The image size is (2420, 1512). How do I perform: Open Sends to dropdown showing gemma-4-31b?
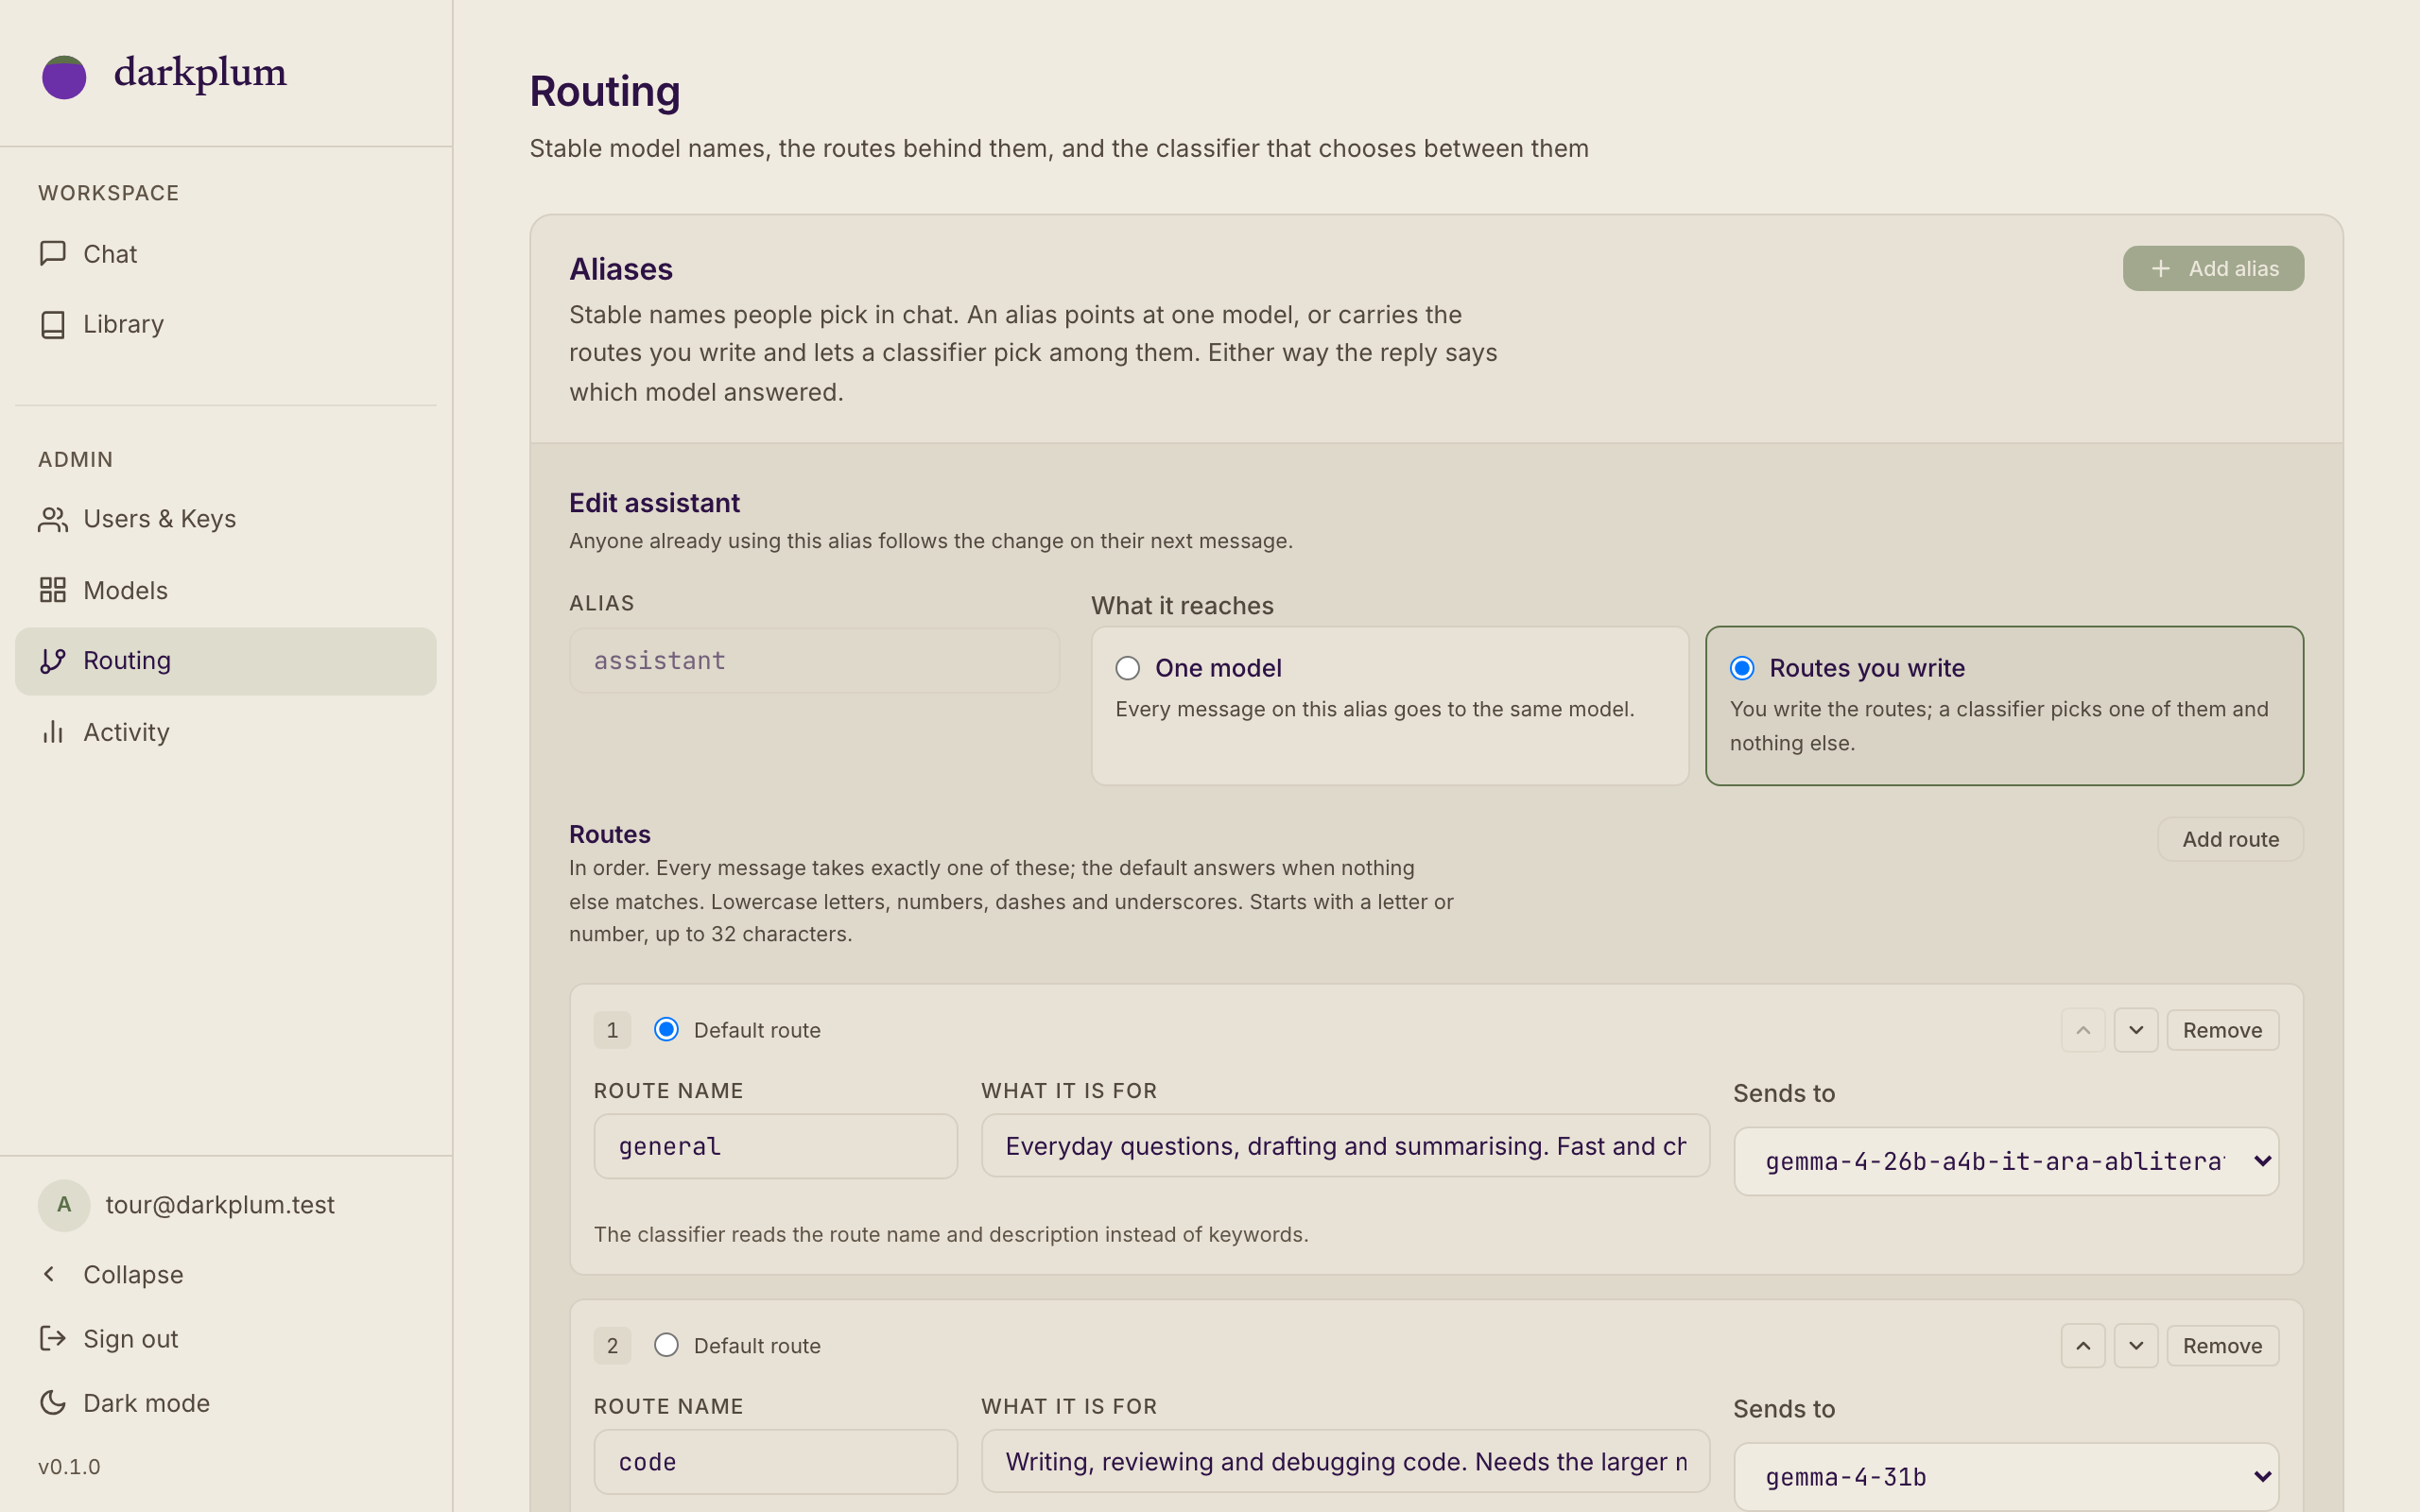tap(2006, 1477)
